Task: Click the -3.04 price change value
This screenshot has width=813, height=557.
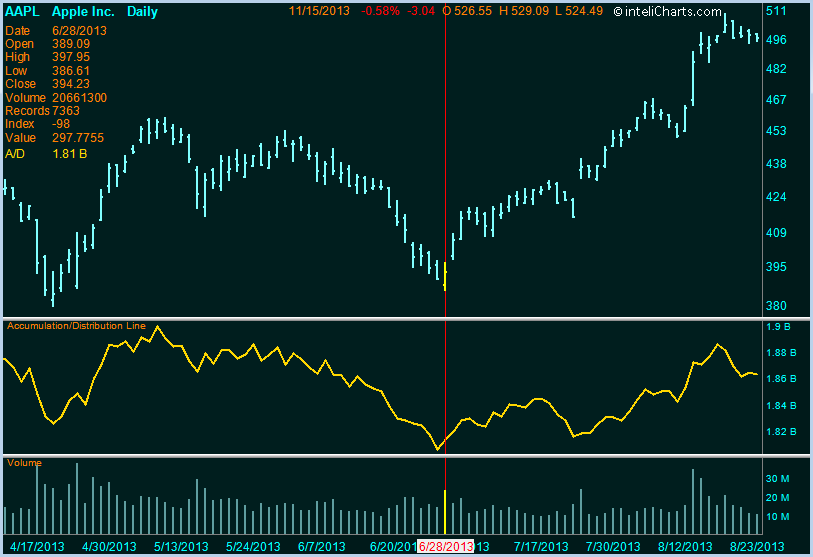Action: click(x=420, y=11)
